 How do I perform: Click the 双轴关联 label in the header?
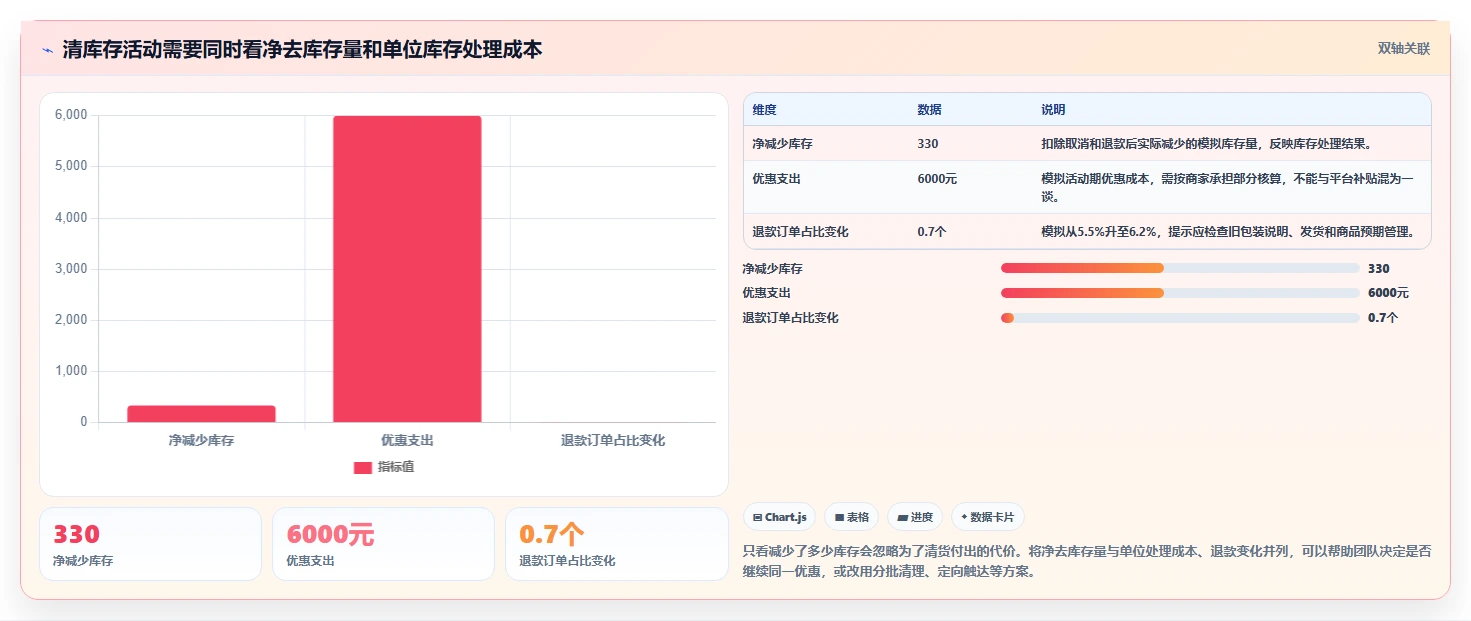point(1404,48)
